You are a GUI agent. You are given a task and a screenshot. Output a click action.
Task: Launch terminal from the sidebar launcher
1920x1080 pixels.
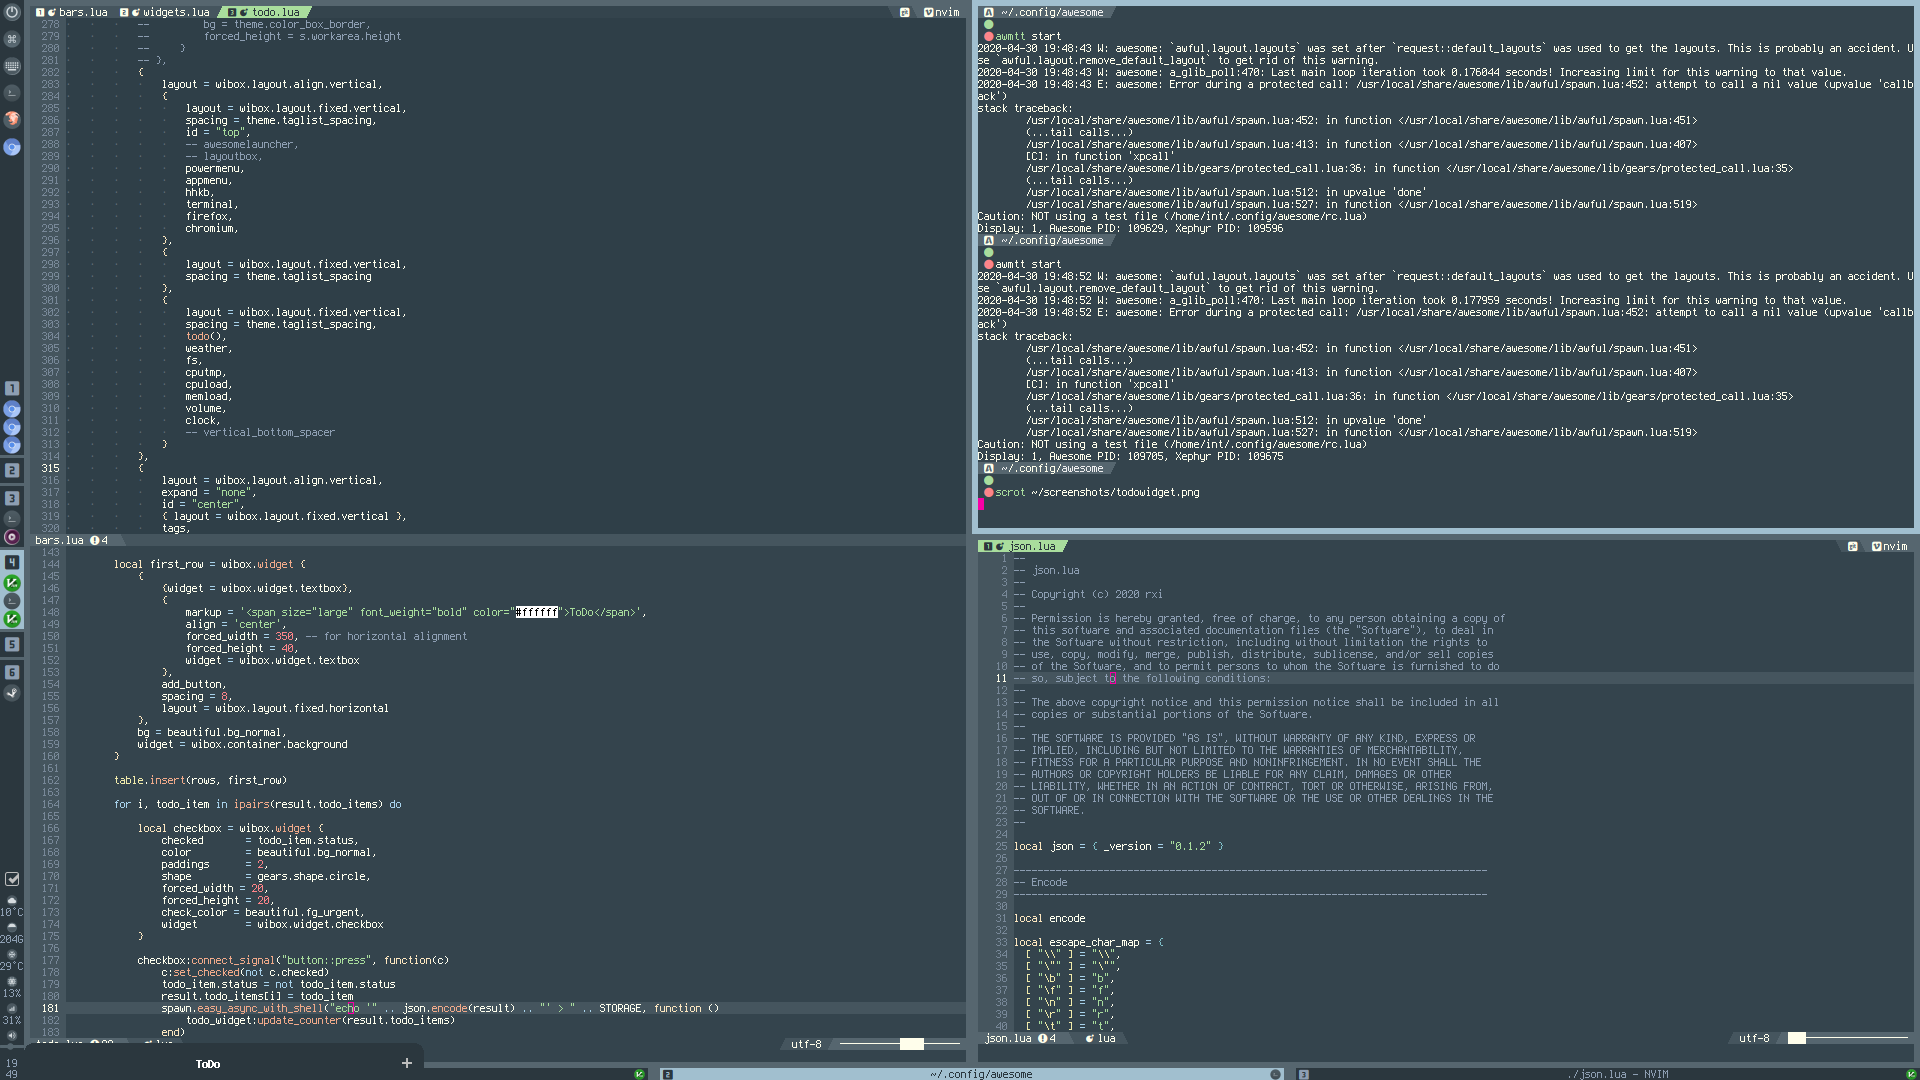point(12,92)
